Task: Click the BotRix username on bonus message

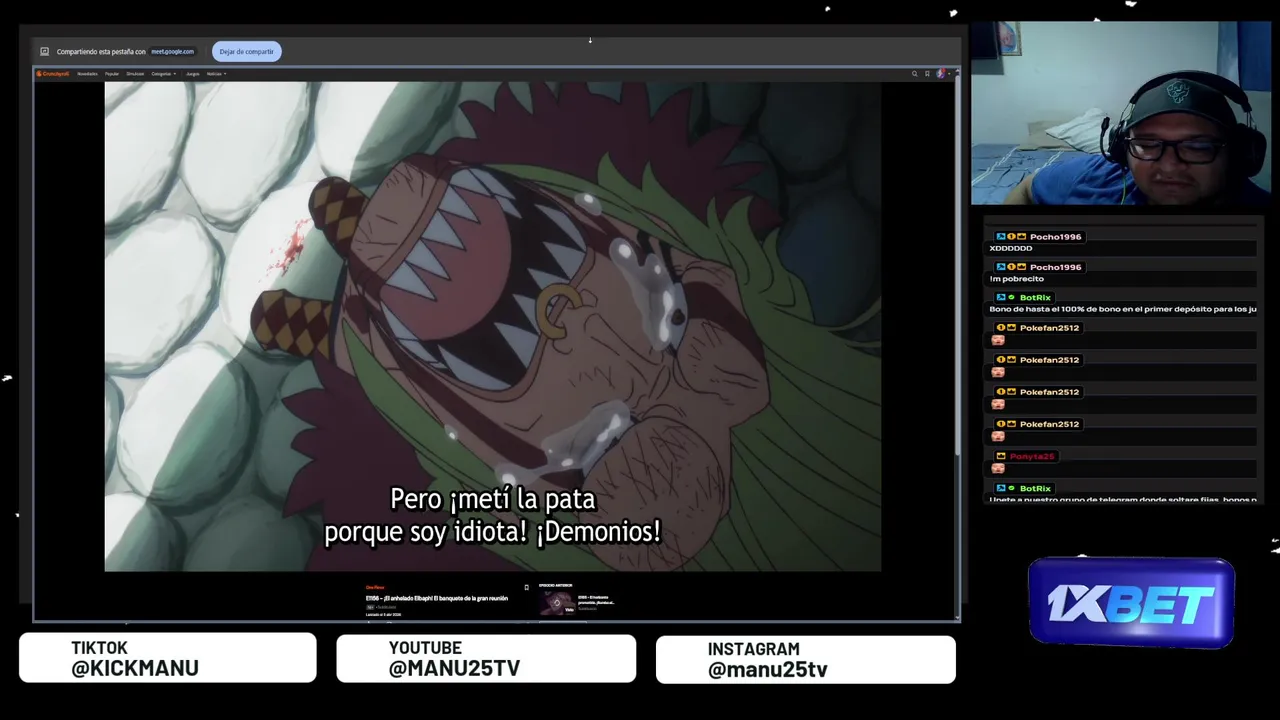Action: click(x=1035, y=297)
